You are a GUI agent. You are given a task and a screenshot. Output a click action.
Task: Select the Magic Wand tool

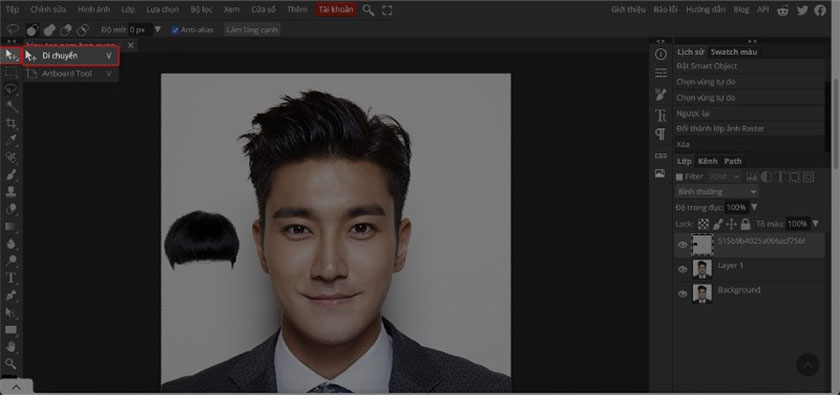point(11,106)
